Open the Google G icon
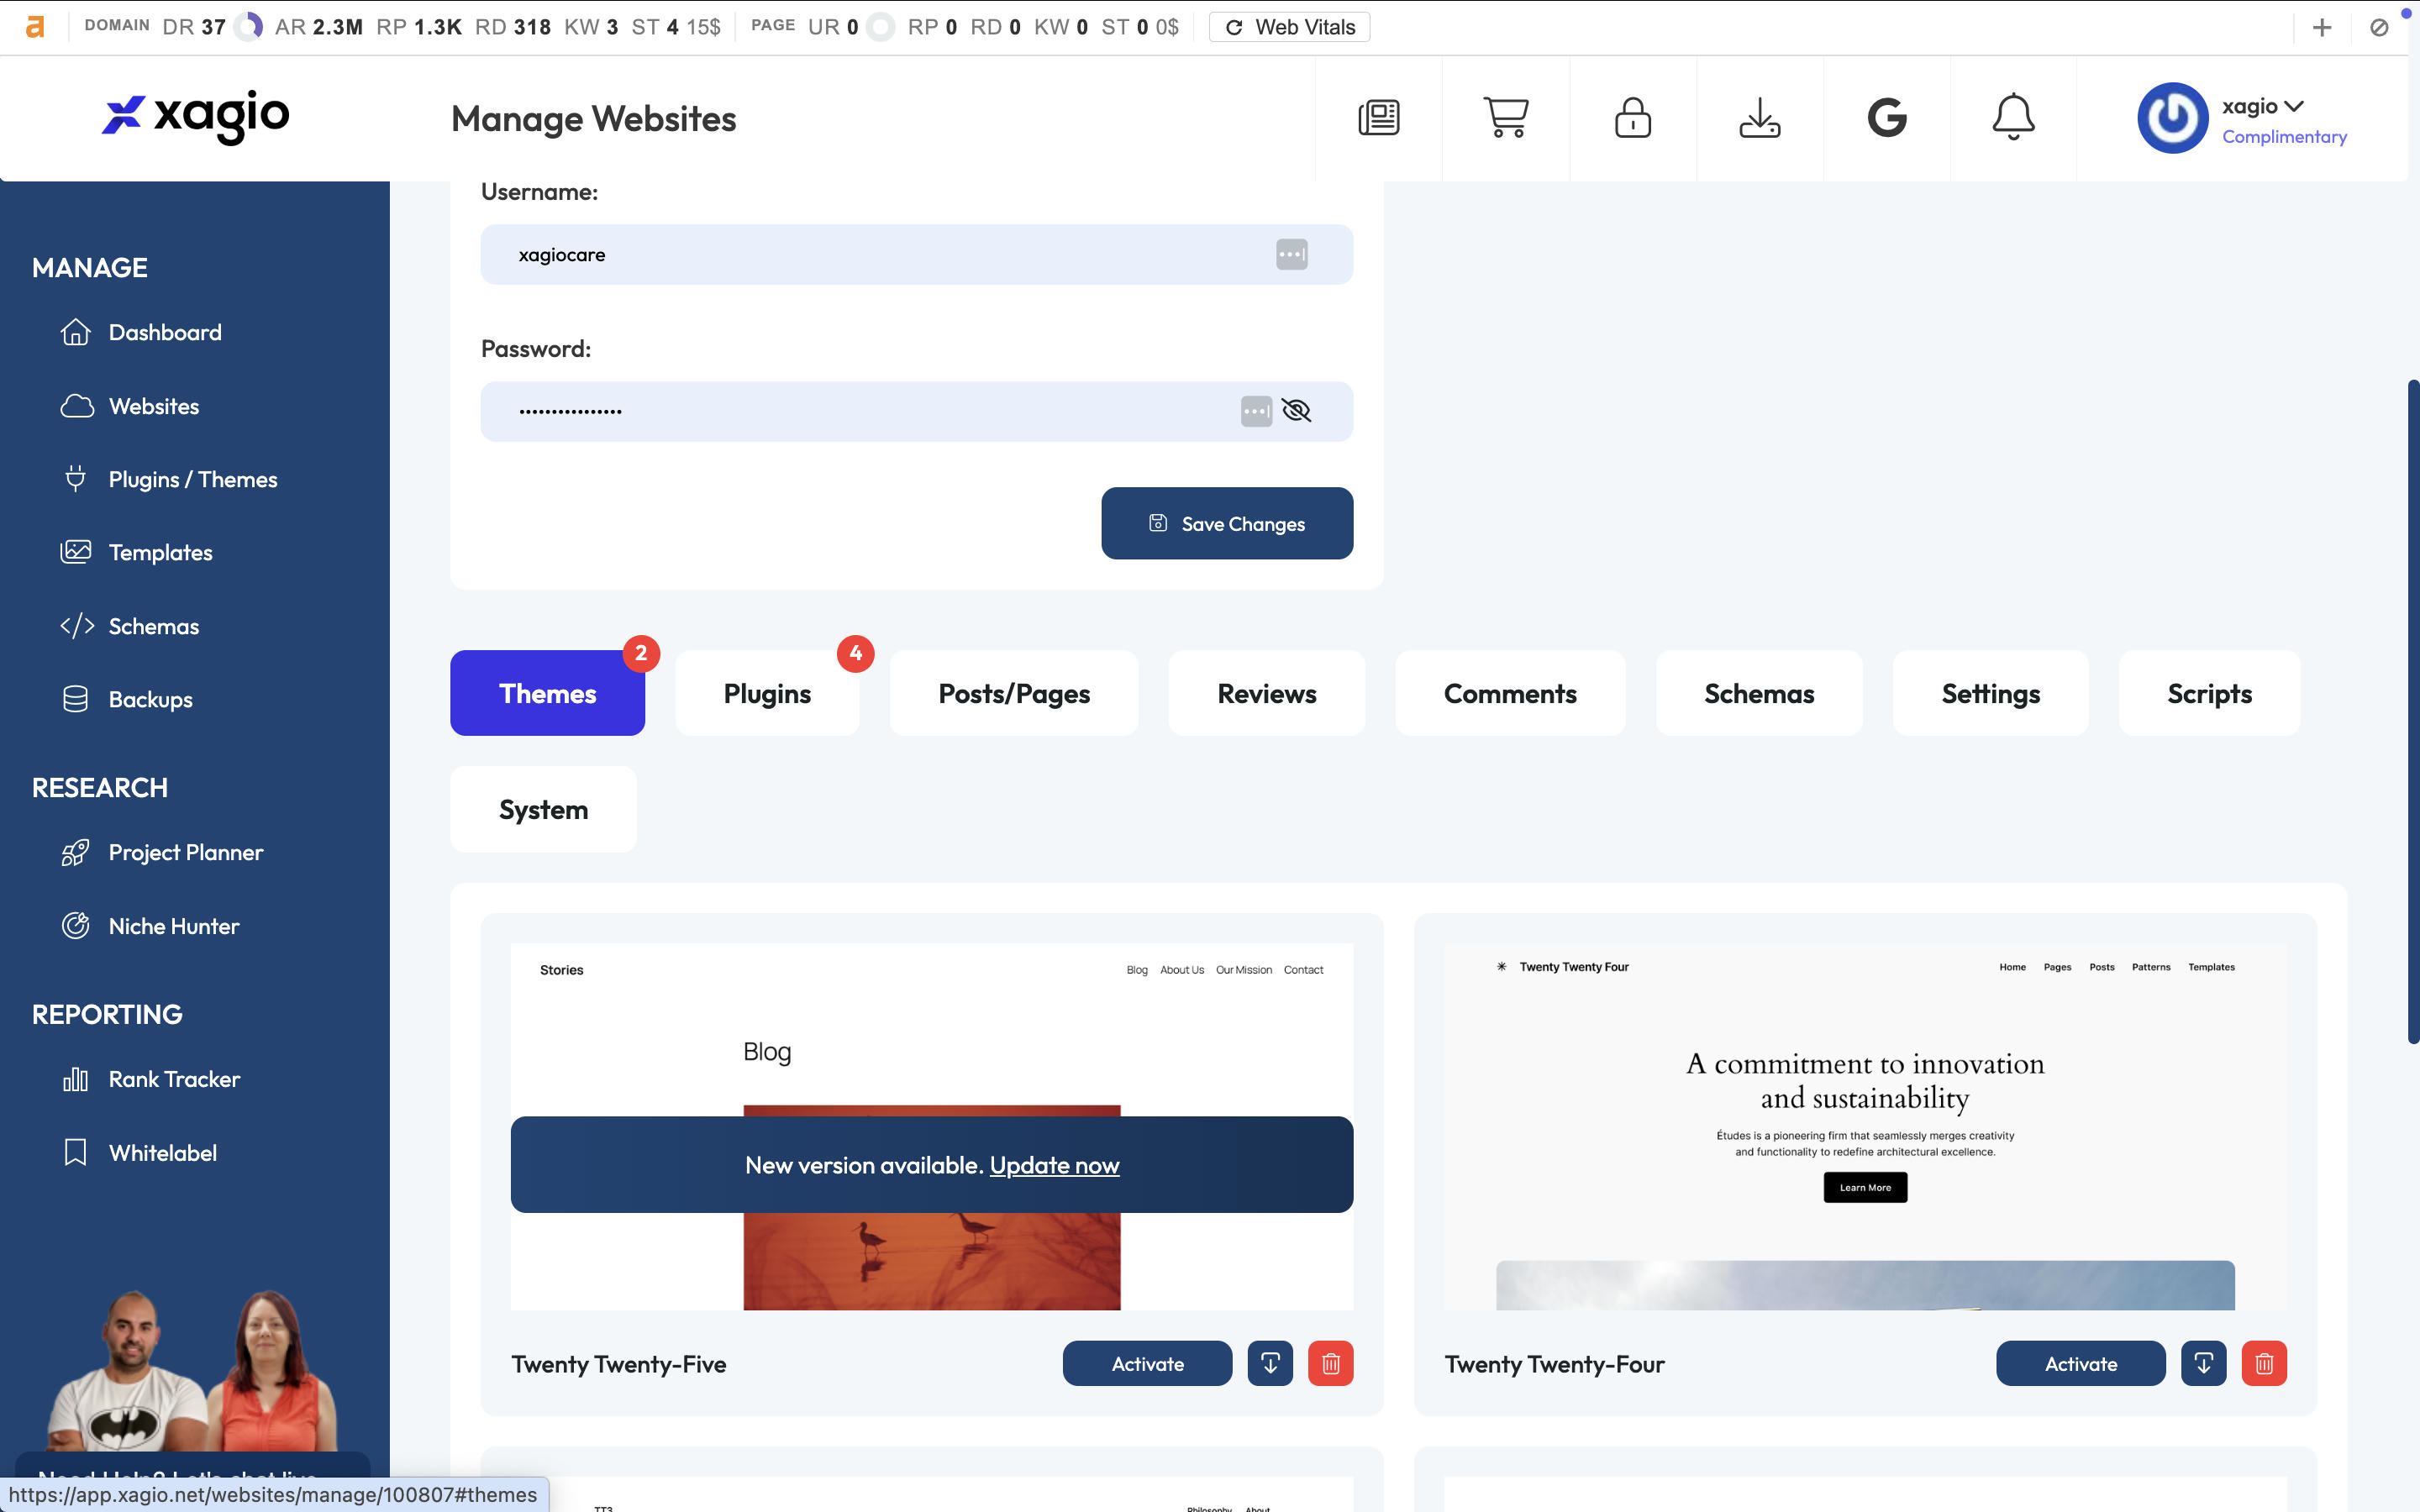Image resolution: width=2420 pixels, height=1512 pixels. pyautogui.click(x=1886, y=118)
